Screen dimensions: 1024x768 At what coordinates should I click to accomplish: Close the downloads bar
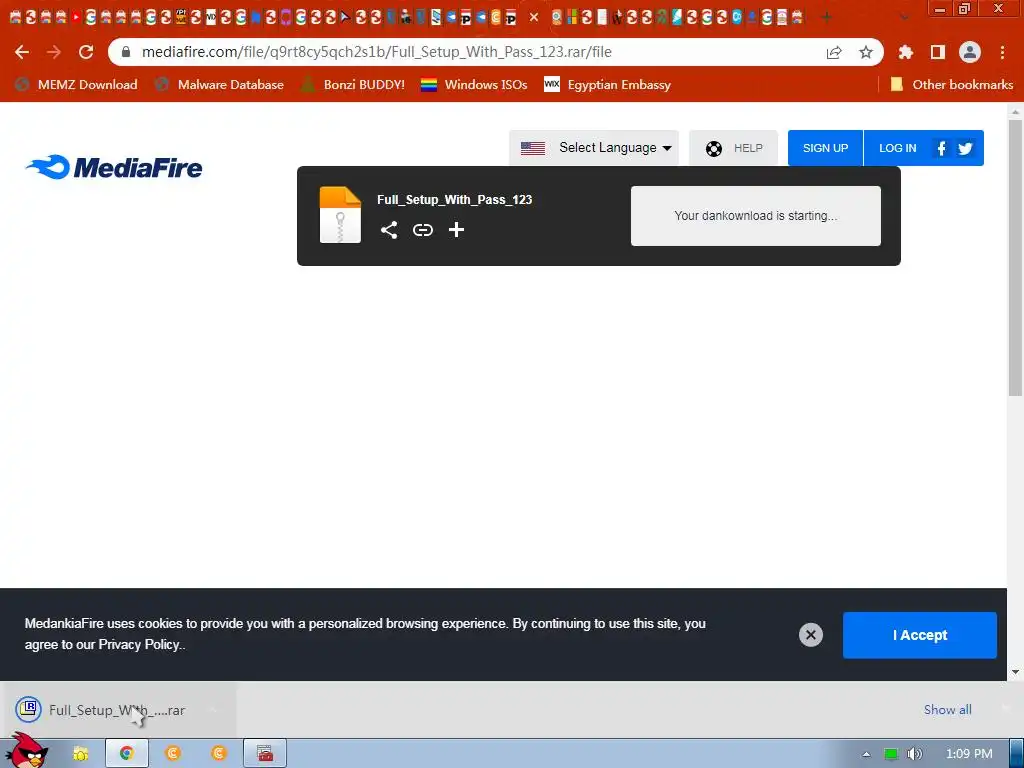(1006, 709)
